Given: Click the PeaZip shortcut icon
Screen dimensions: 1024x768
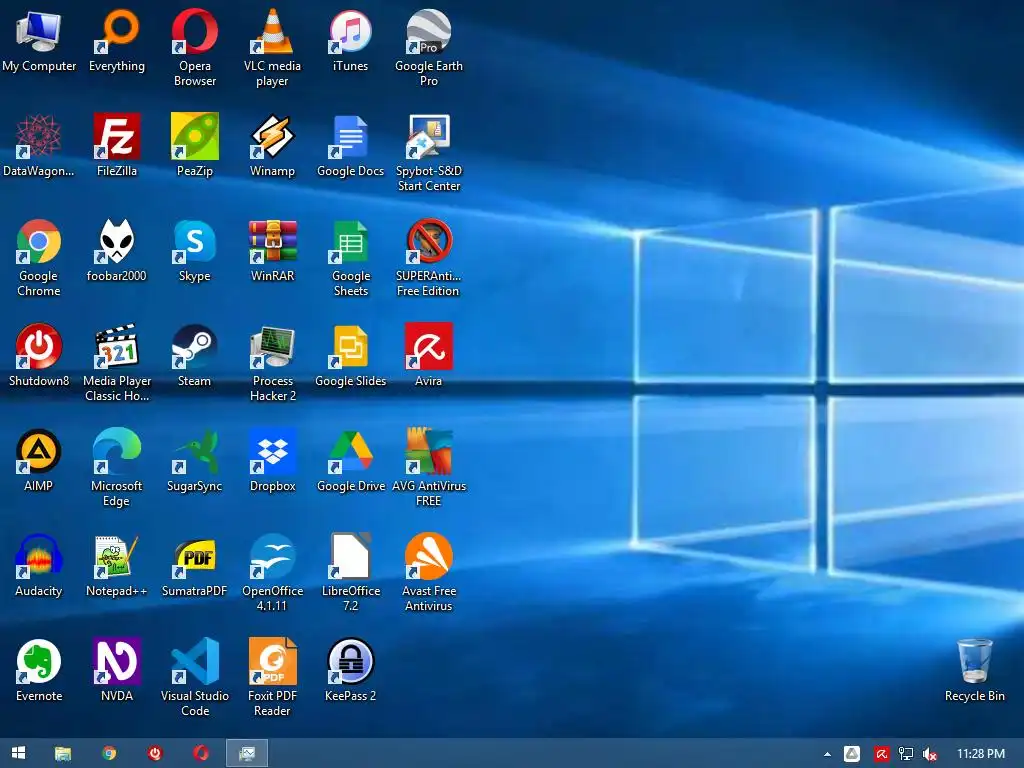Looking at the screenshot, I should tap(195, 145).
